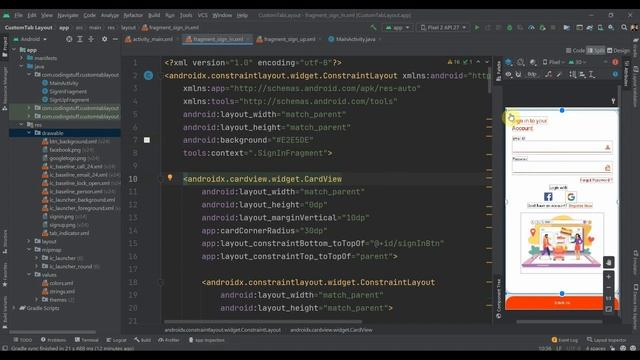Open the Event Log
Image resolution: width=640 pixels, height=360 pixels.
click(x=565, y=340)
